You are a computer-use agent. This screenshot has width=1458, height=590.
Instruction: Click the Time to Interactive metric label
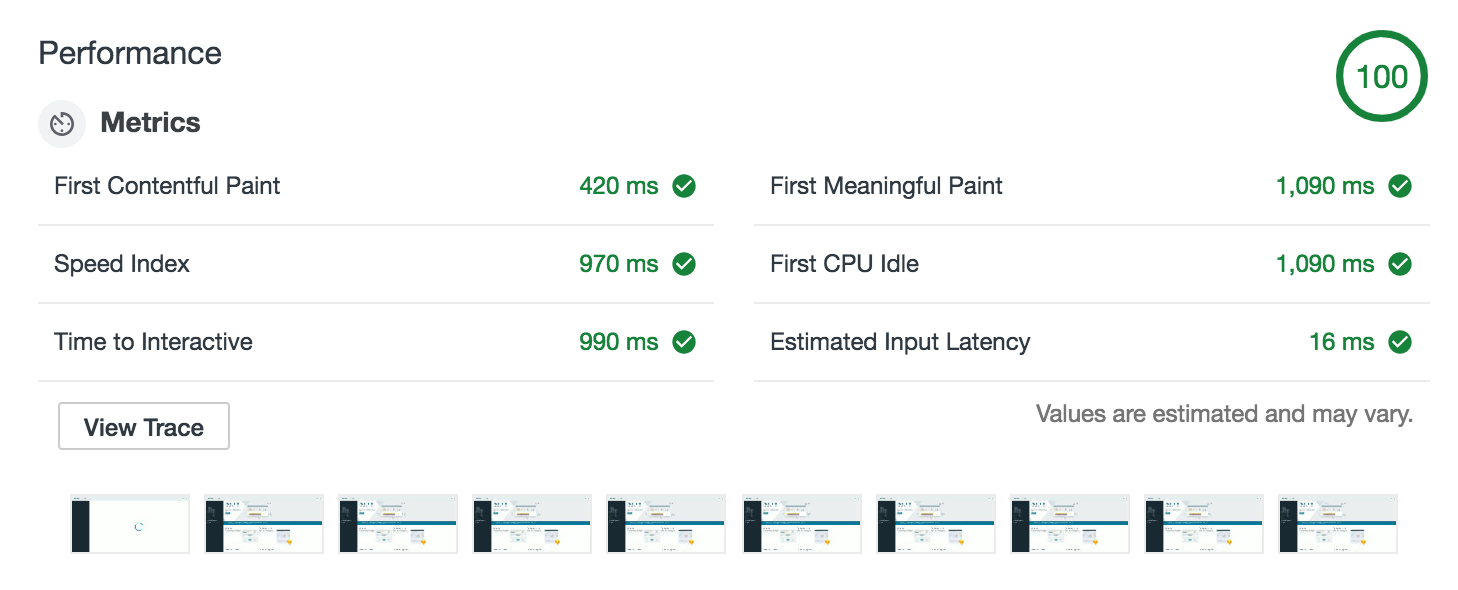tap(151, 342)
